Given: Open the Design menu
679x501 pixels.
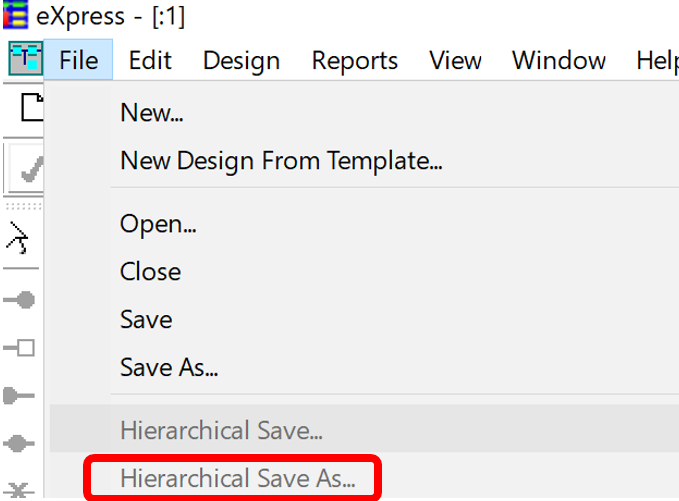Looking at the screenshot, I should pos(242,60).
